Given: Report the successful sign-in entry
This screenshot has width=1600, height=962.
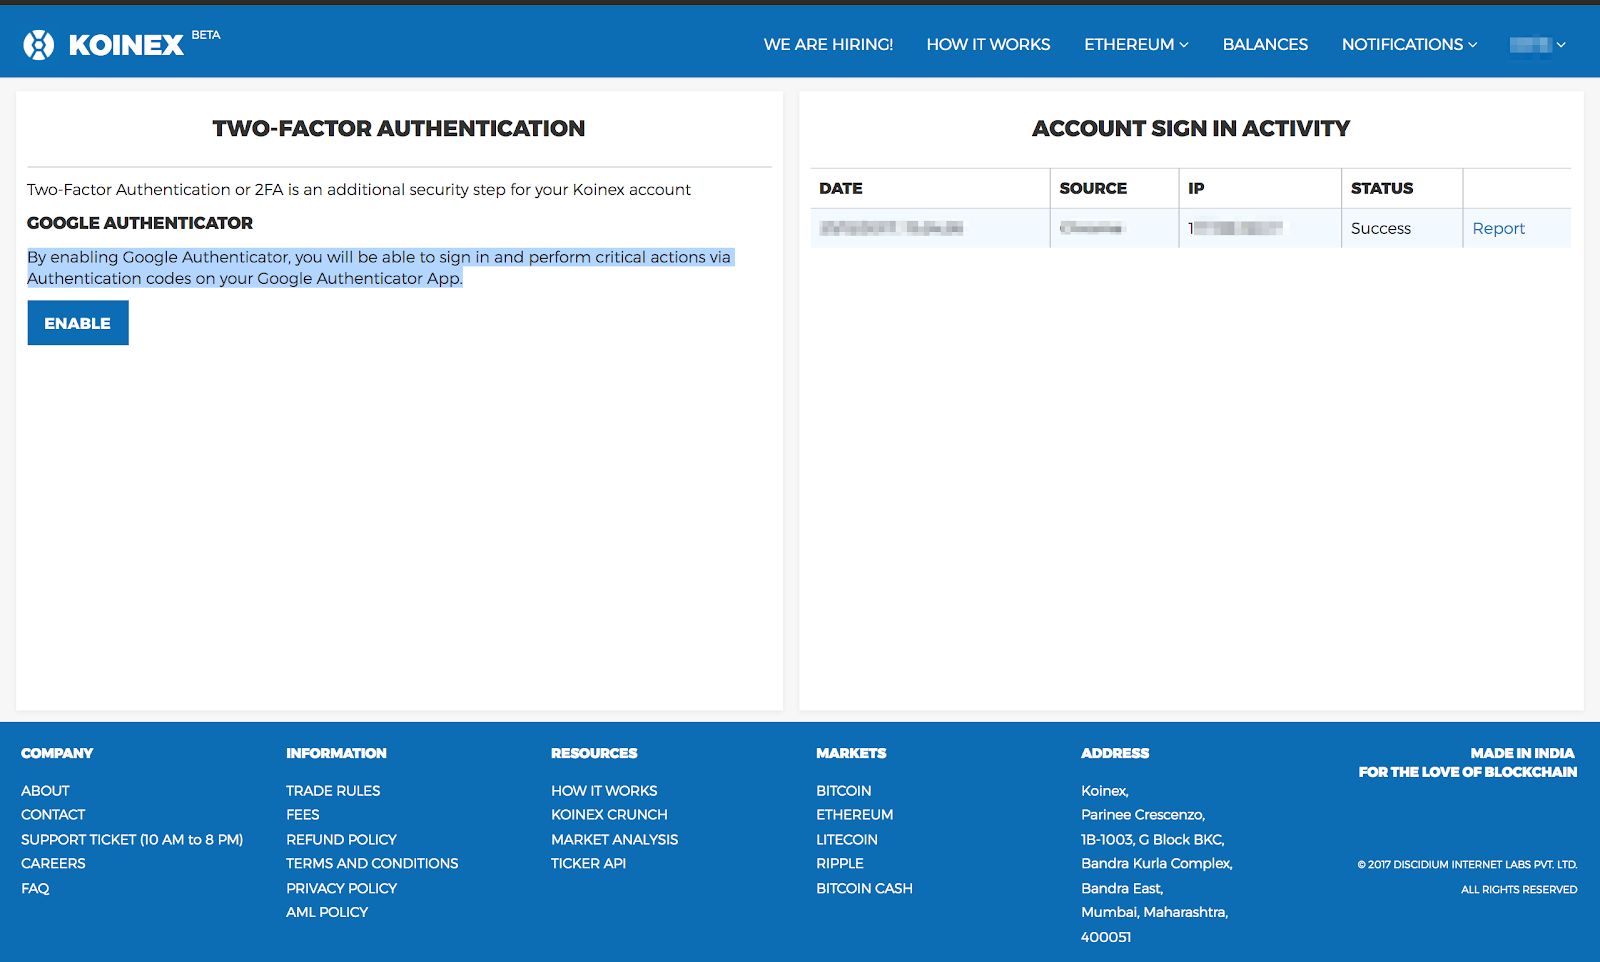Looking at the screenshot, I should pos(1498,228).
